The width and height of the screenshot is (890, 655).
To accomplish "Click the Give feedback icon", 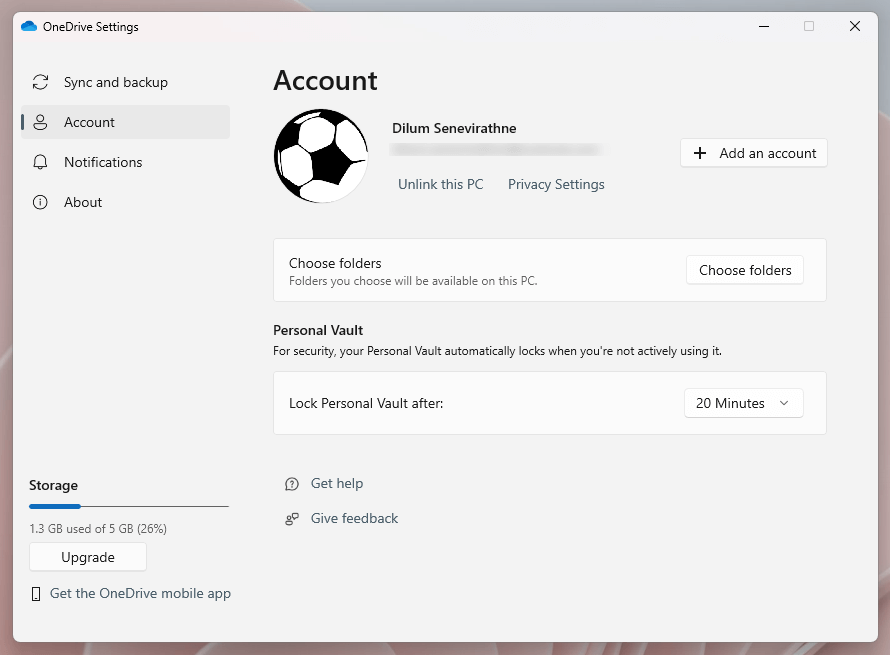I will (291, 518).
